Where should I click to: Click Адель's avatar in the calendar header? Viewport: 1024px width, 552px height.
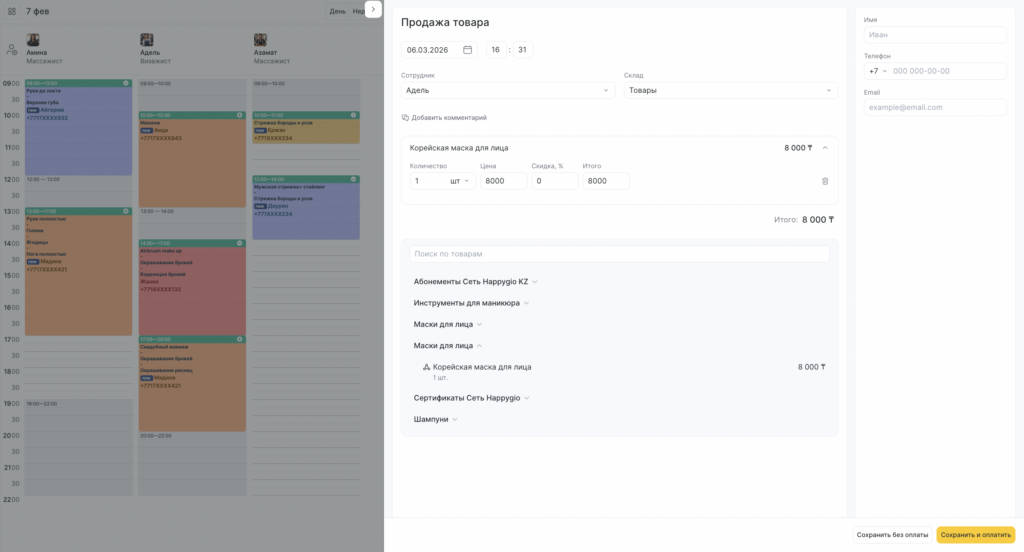pos(147,41)
